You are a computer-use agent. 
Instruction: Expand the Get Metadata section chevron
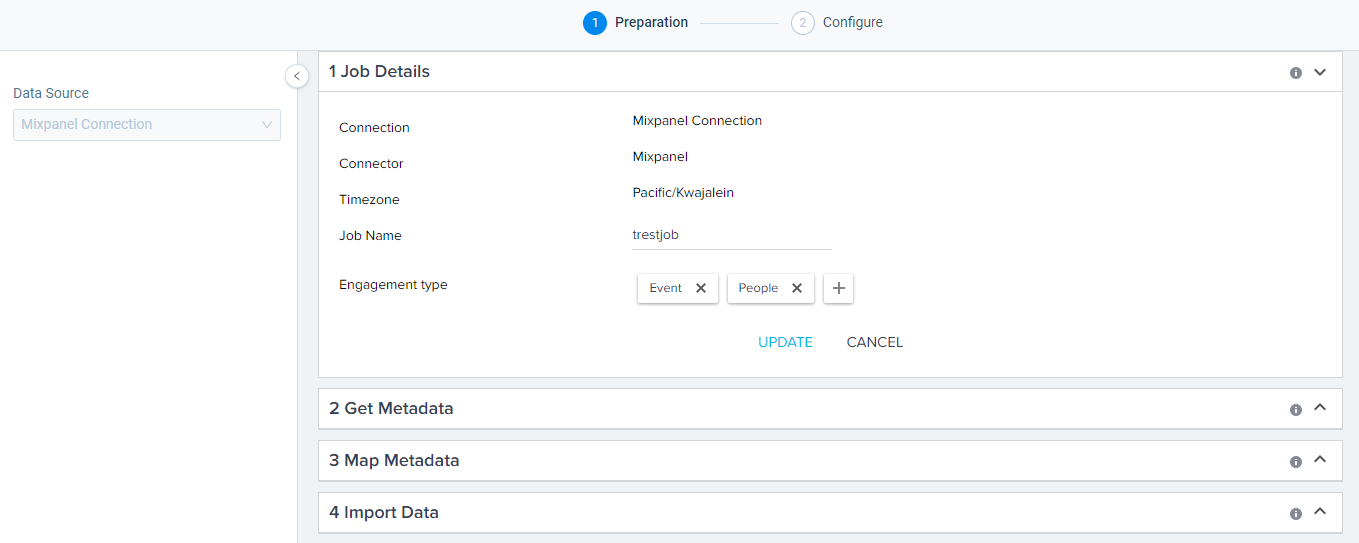pos(1320,408)
